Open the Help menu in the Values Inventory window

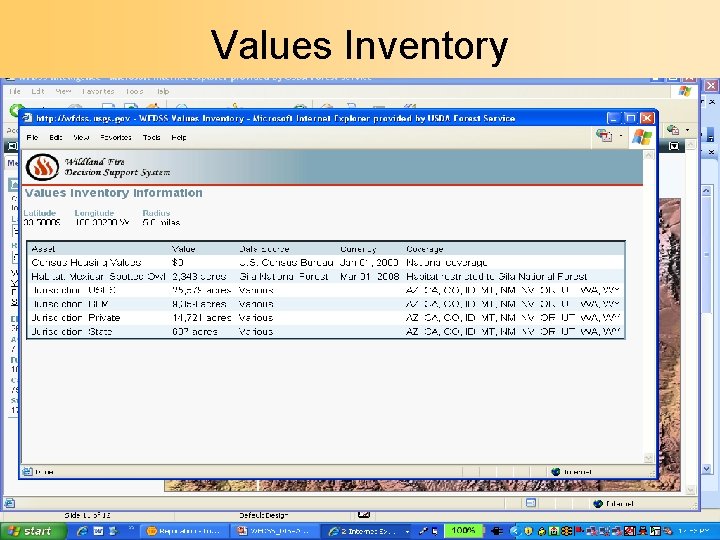(179, 137)
